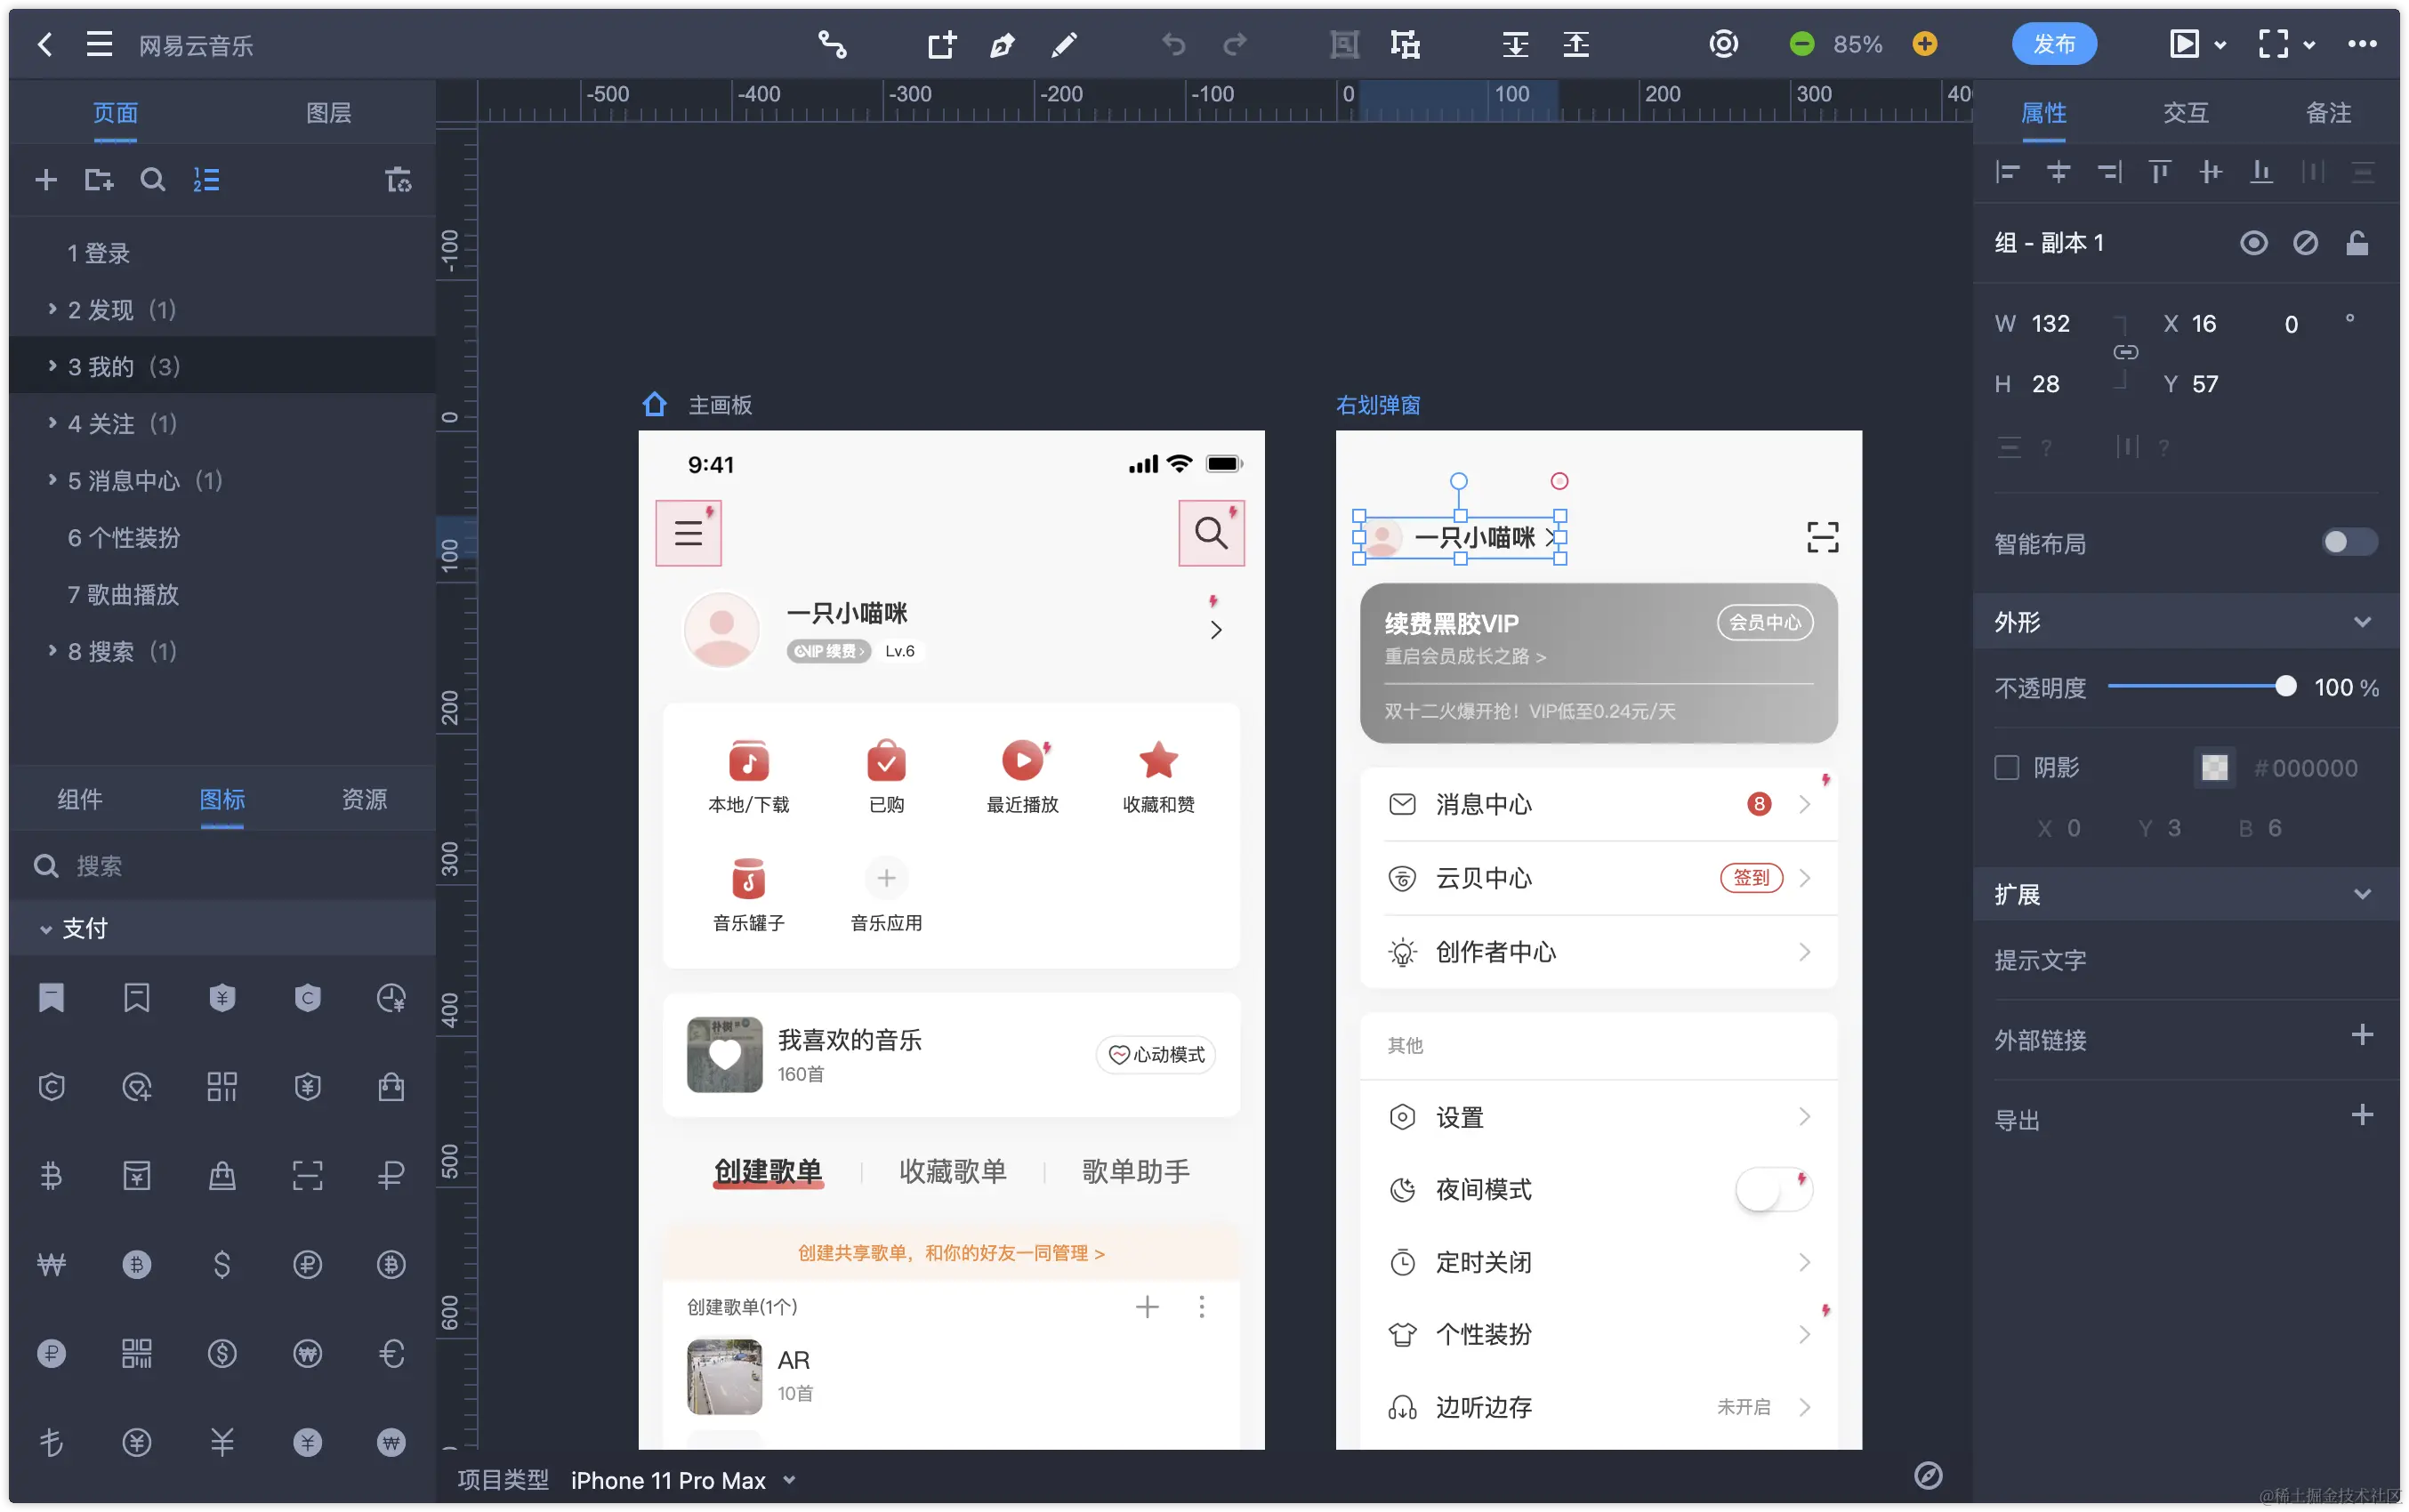
Task: Click the zoom out green minus button
Action: click(x=1802, y=44)
